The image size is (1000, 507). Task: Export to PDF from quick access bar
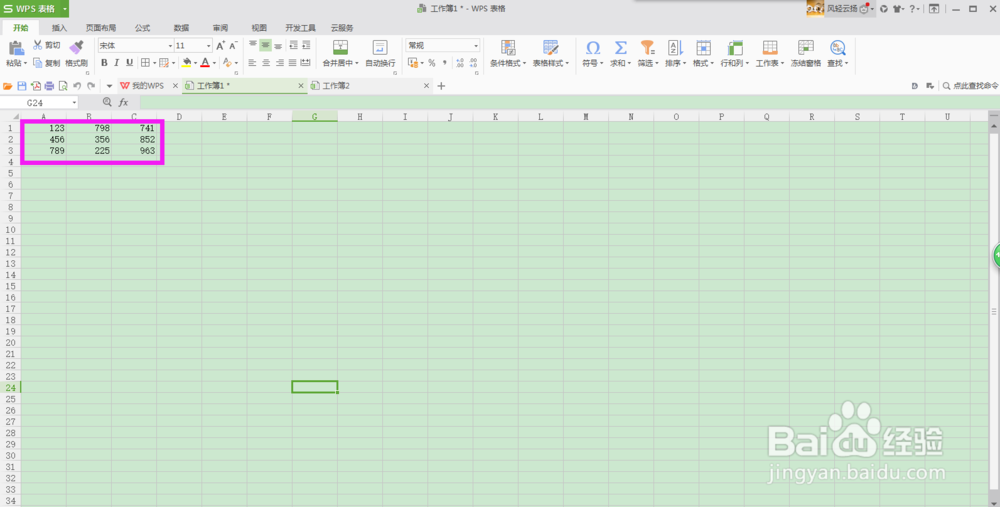click(36, 85)
